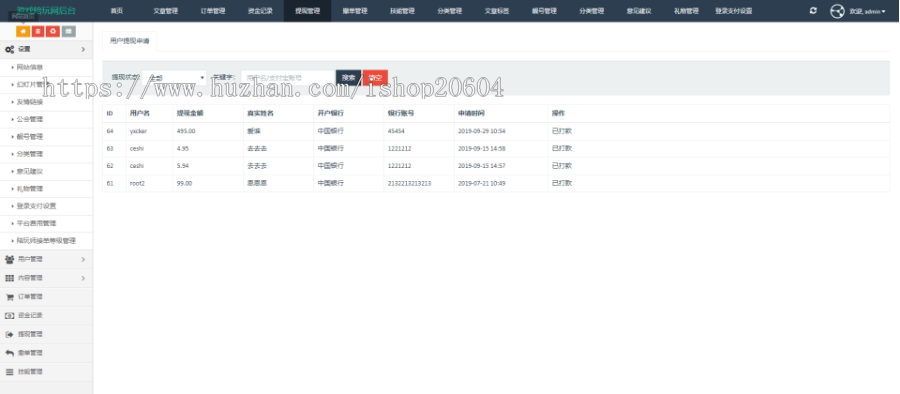Click the gray list icon button
Screen dimensions: 900x394
point(68,31)
